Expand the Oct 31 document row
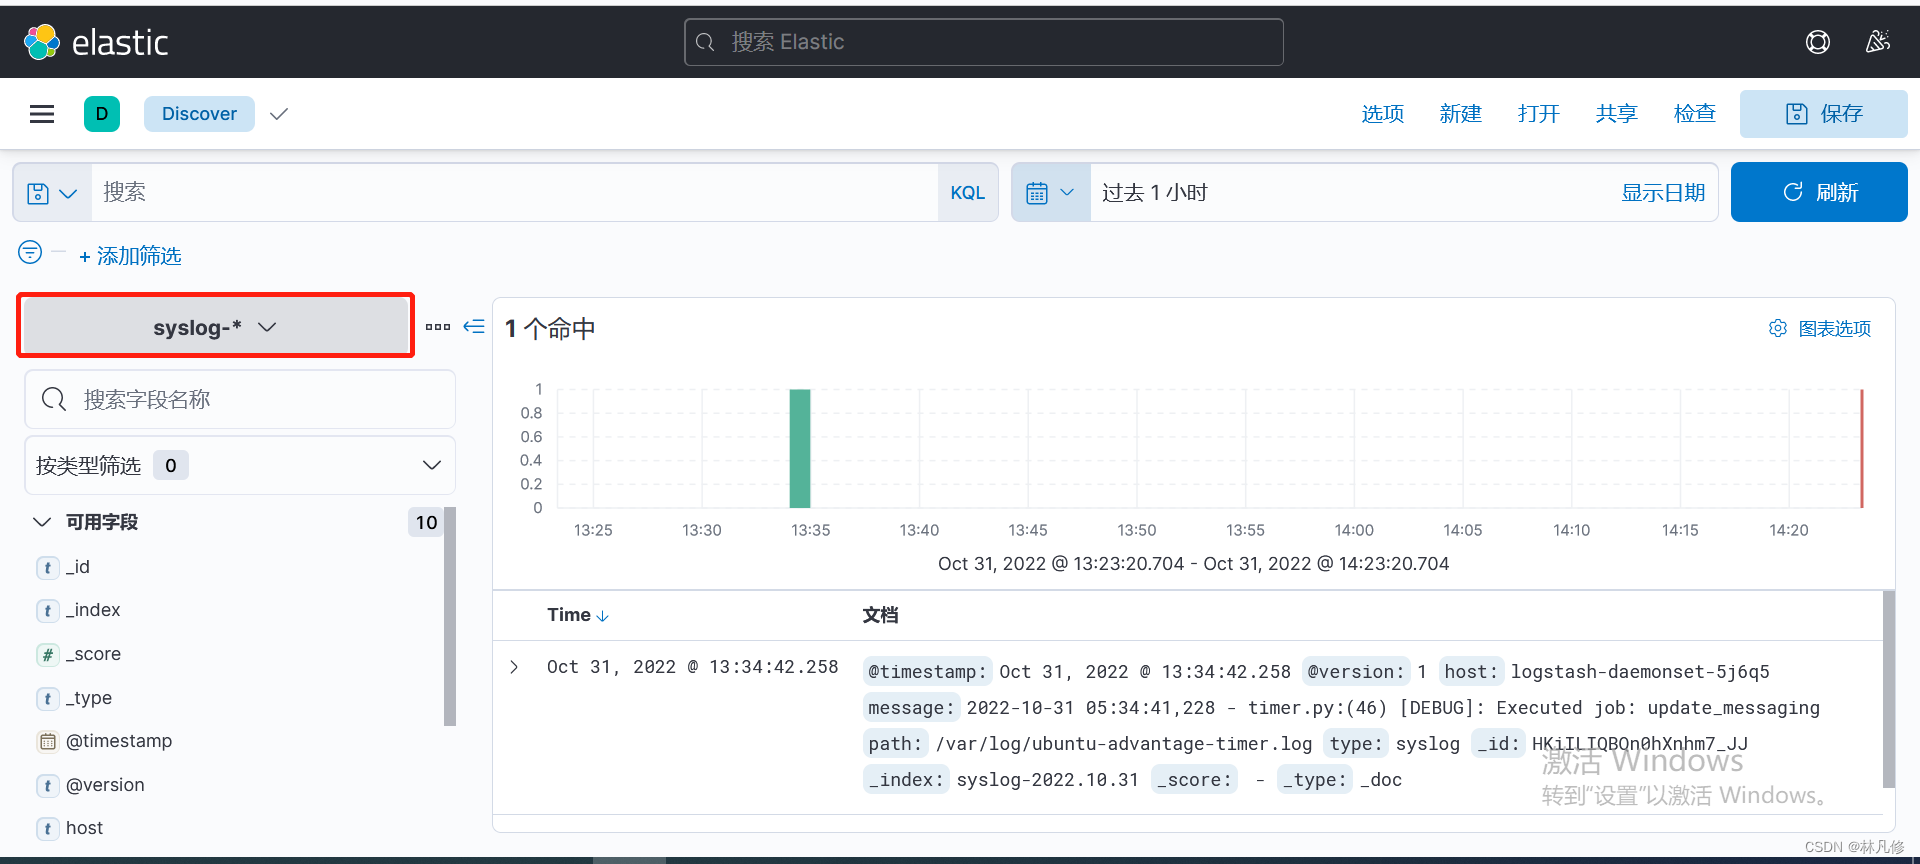Screen dimensions: 1920x864 (x=514, y=667)
